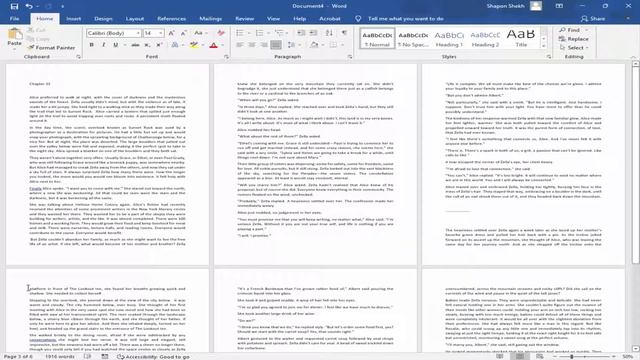Click the Tell me lightbulb icon
This screenshot has width=640, height=360.
pyautogui.click(x=358, y=18)
